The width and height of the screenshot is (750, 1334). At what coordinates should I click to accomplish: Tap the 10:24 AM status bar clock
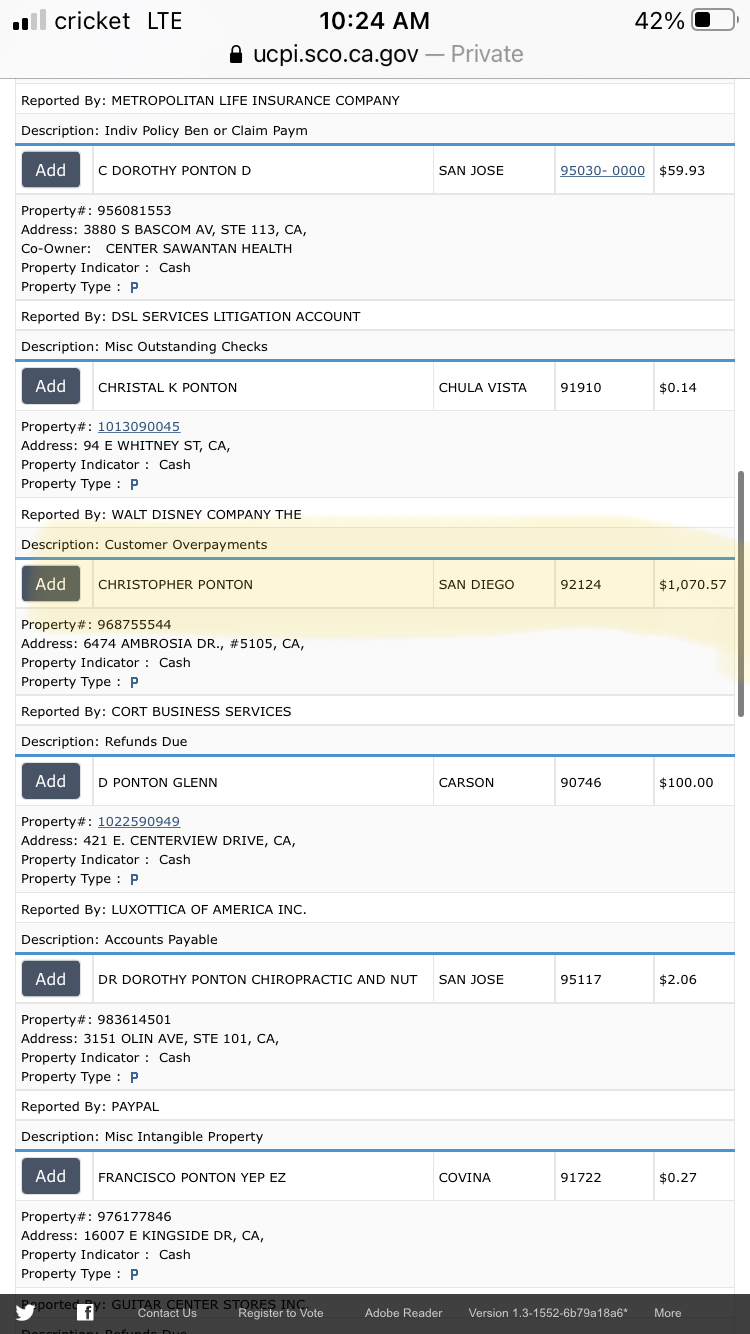click(374, 20)
